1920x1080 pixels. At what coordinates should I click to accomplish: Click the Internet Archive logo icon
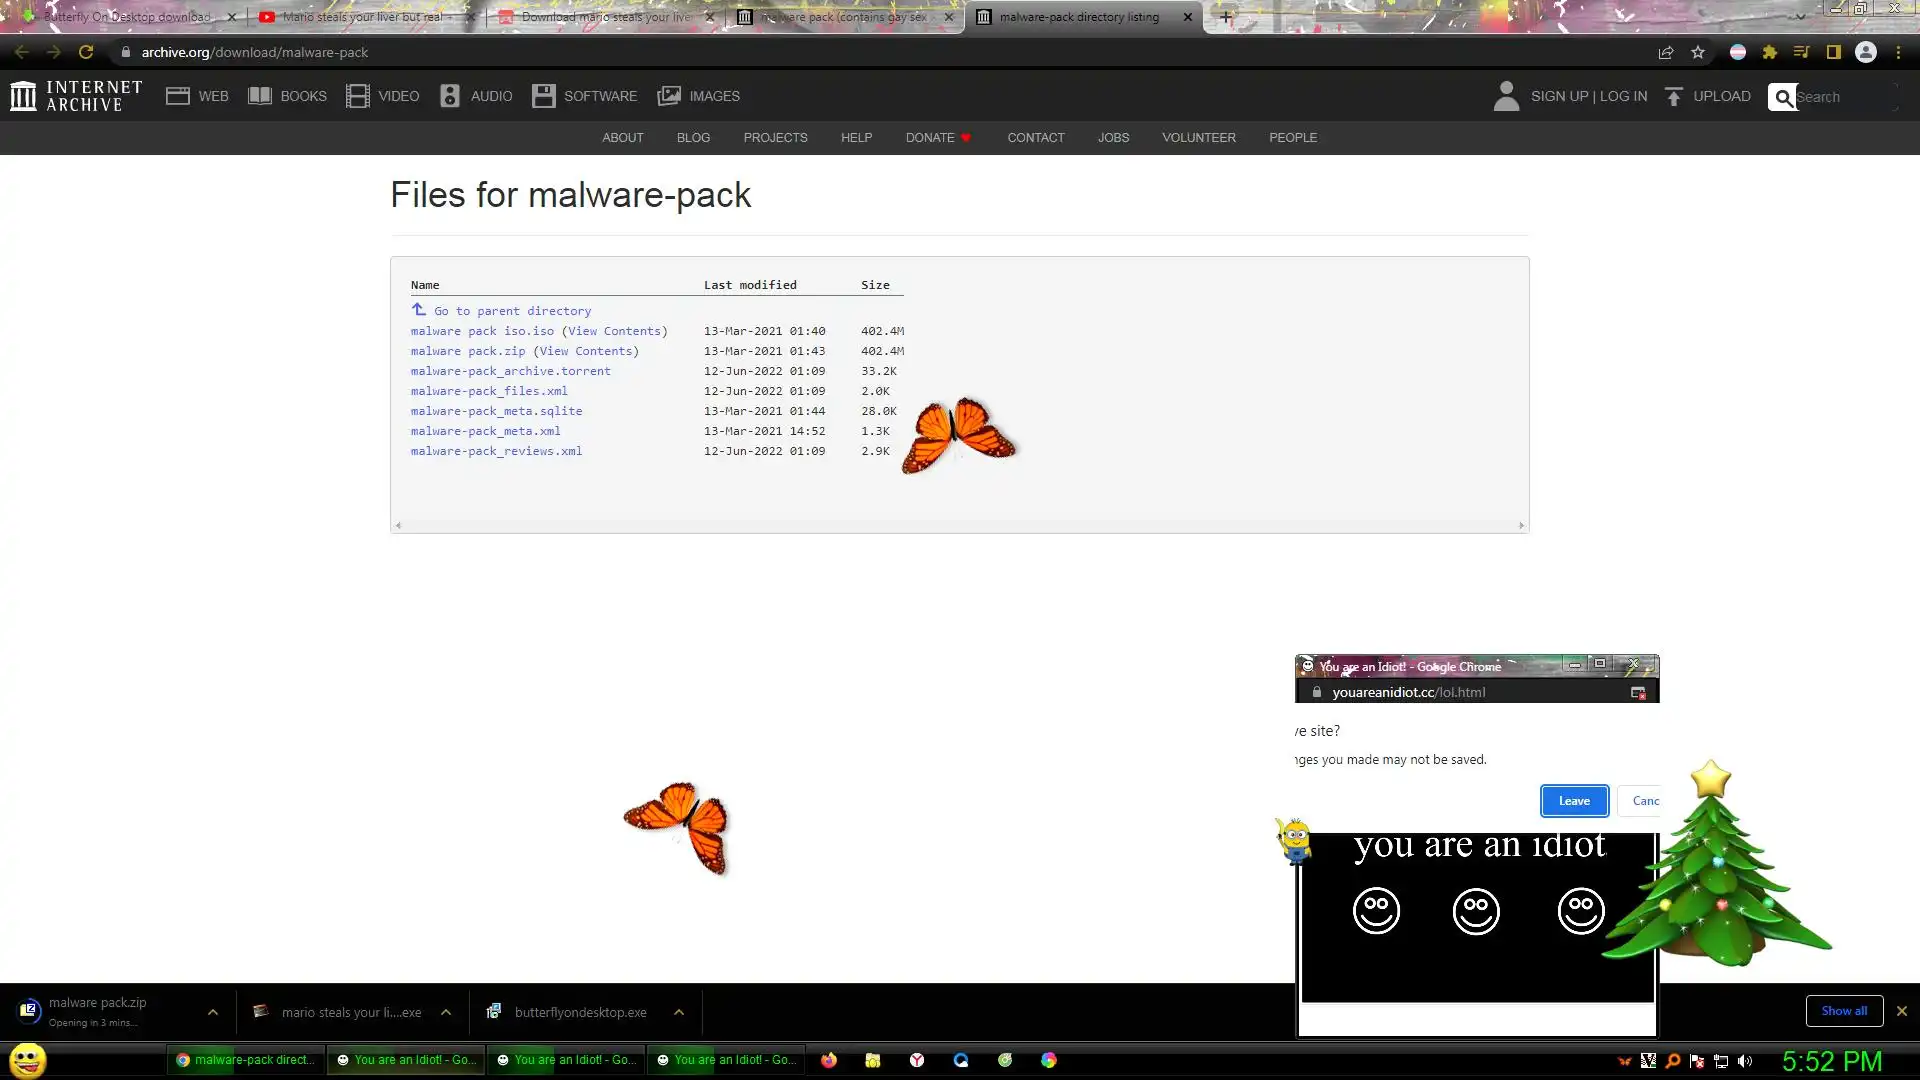[x=23, y=96]
